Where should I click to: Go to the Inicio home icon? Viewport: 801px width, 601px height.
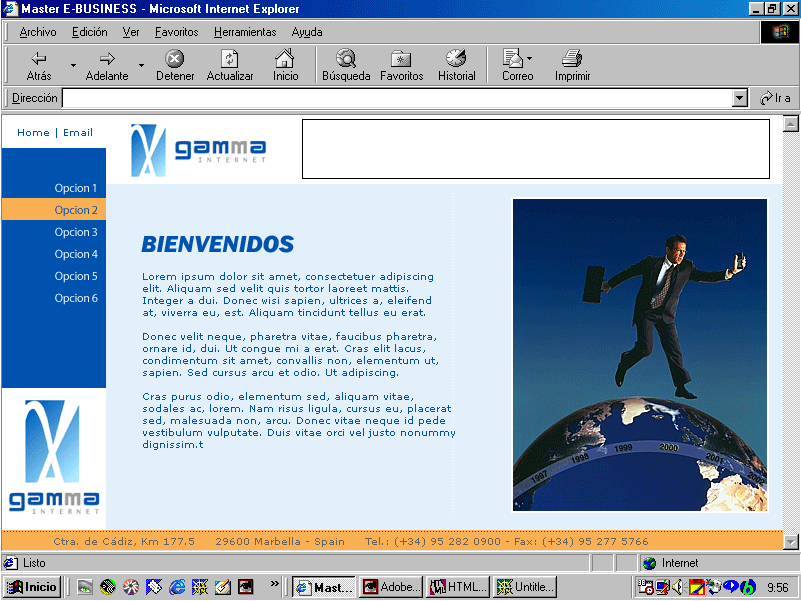coord(285,59)
